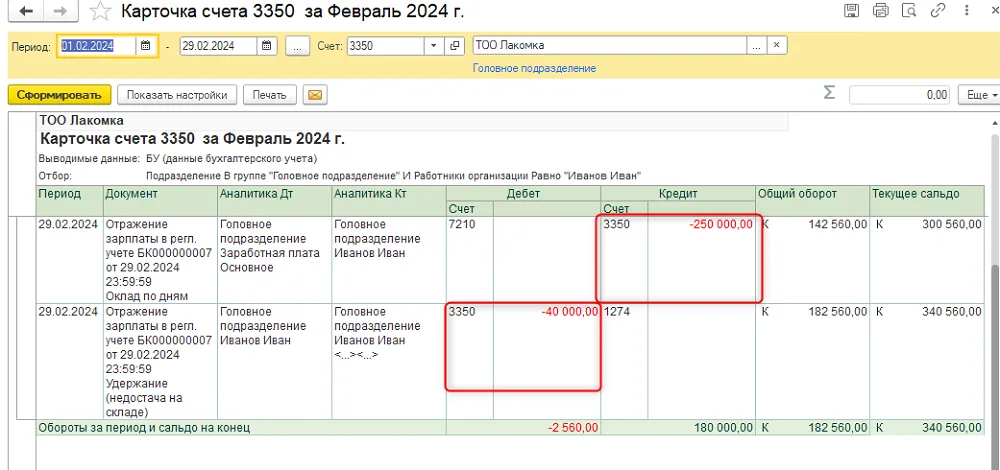
Task: Open calendar for end date 29.02.2024
Action: pos(267,46)
